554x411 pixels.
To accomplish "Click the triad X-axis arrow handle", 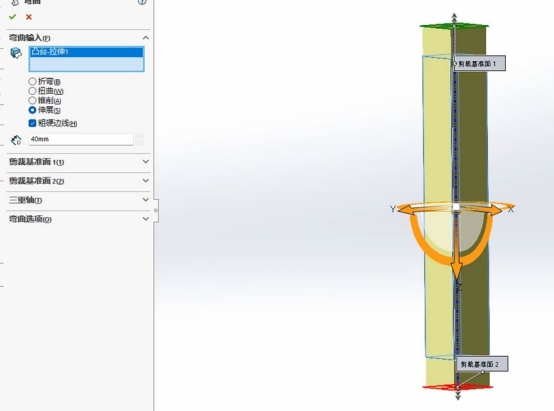I will coord(495,210).
